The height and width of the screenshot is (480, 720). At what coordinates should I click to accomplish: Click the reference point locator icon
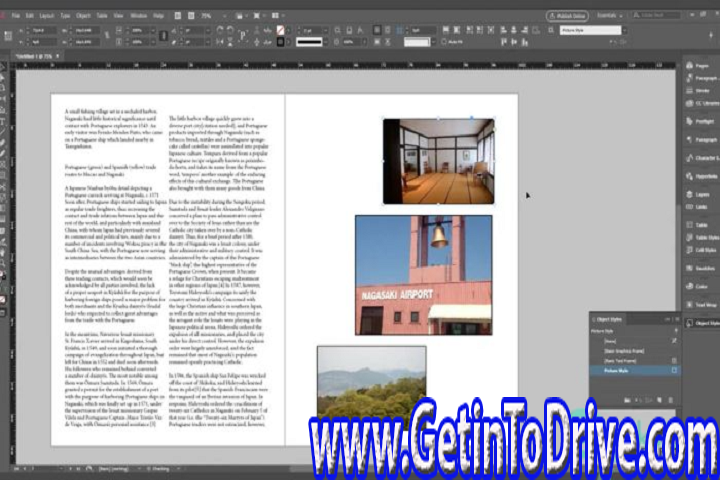8,36
